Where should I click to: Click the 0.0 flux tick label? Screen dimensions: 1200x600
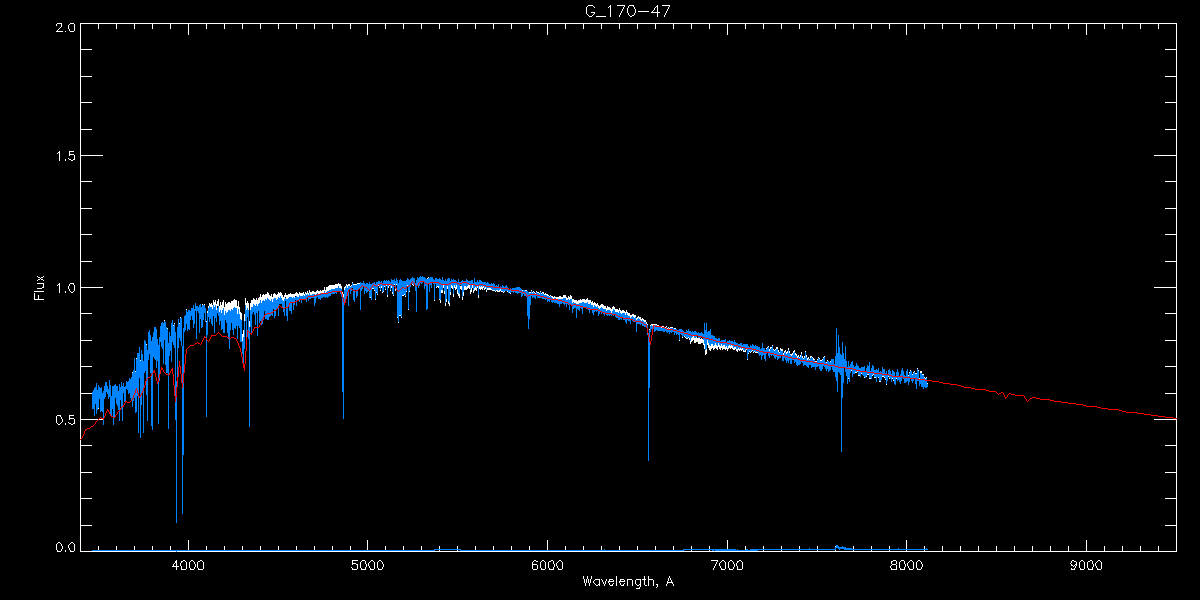65,547
